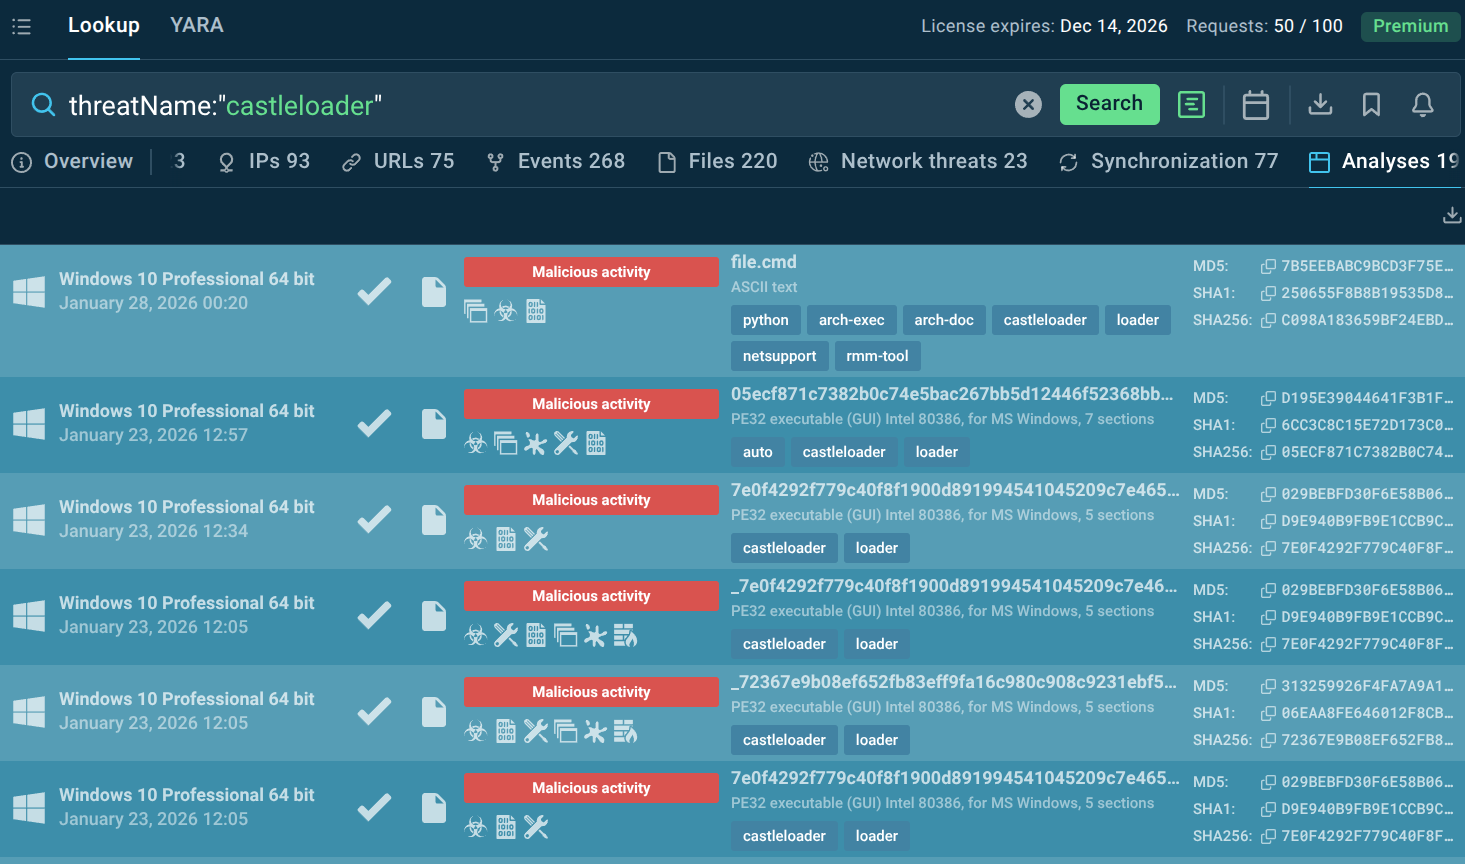Click ASCII text description under file.cmd
This screenshot has height=864, width=1465.
[x=764, y=287]
